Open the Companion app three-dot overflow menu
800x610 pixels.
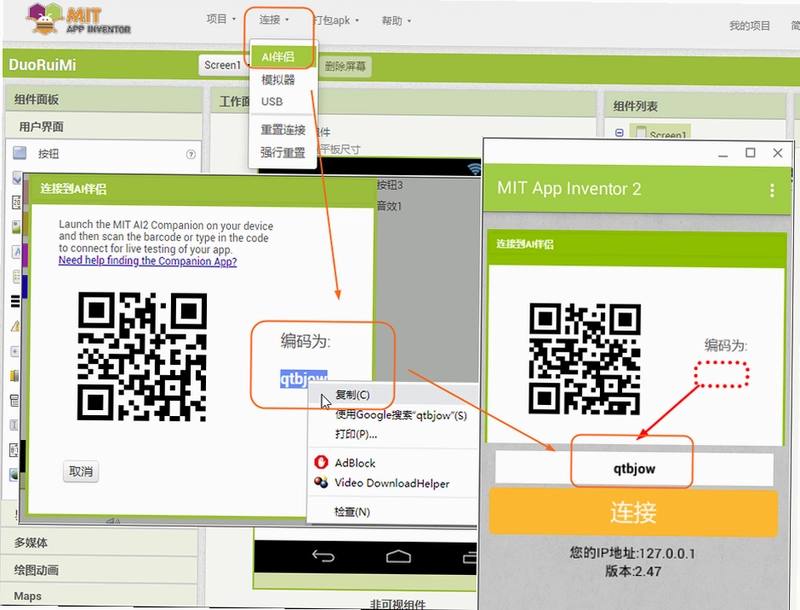(772, 190)
